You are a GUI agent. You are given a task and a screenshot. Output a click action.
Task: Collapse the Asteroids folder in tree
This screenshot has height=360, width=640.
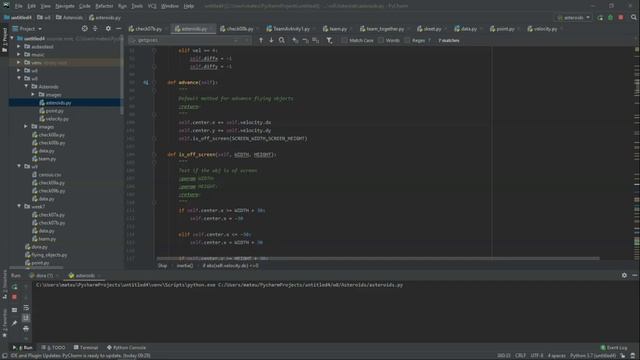coord(26,87)
